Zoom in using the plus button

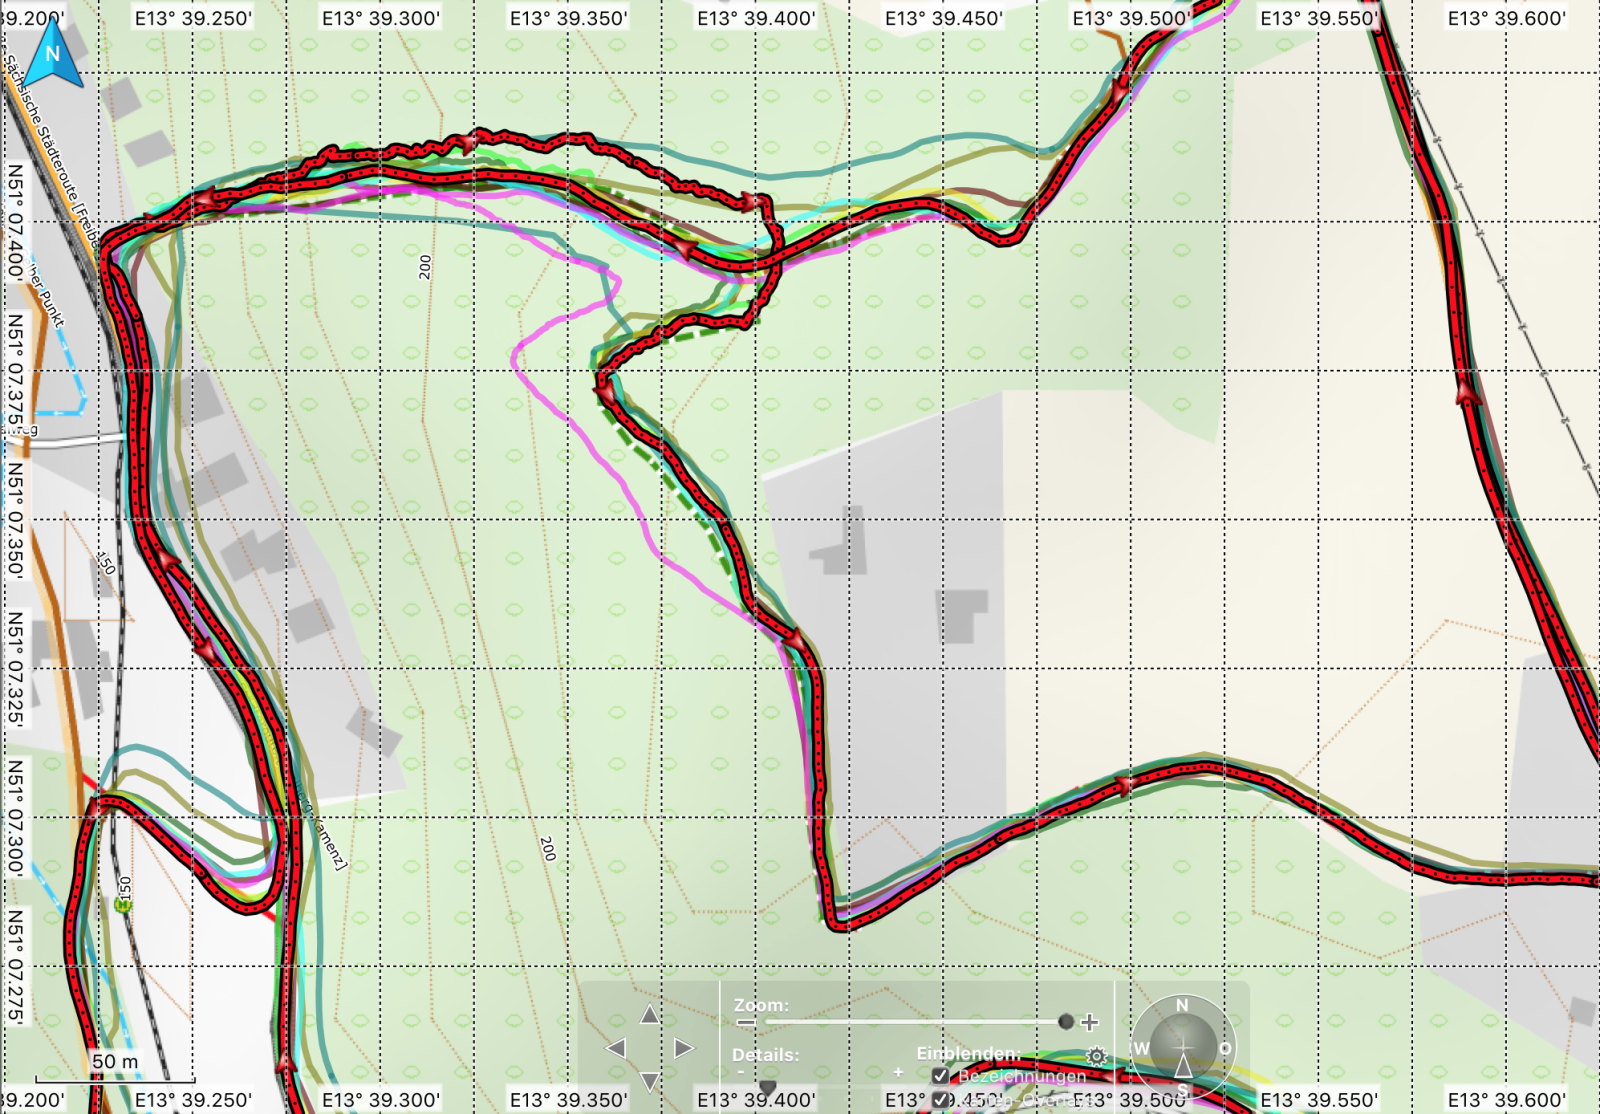(x=1090, y=1022)
